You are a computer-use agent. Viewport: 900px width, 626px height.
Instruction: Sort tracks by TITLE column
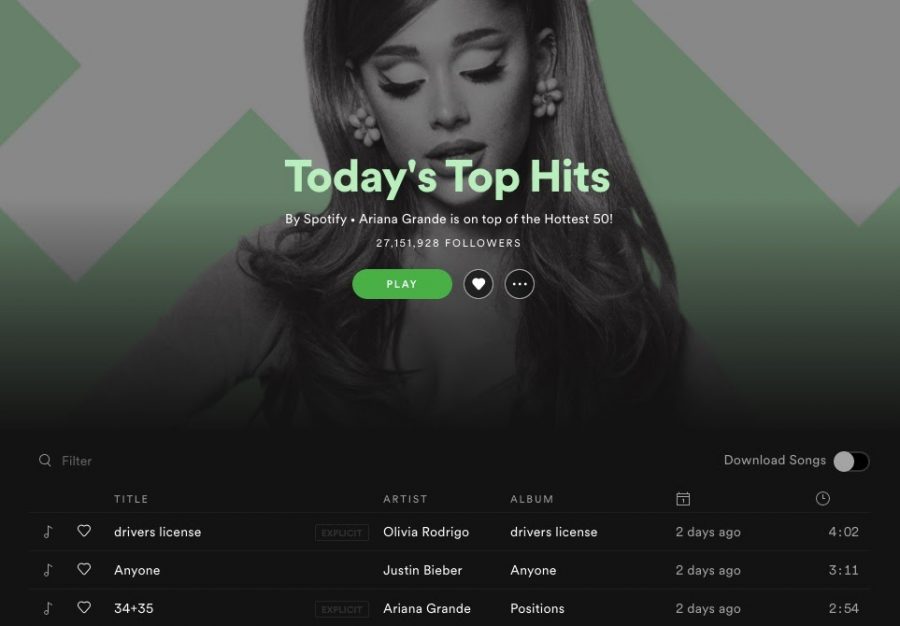tap(131, 499)
